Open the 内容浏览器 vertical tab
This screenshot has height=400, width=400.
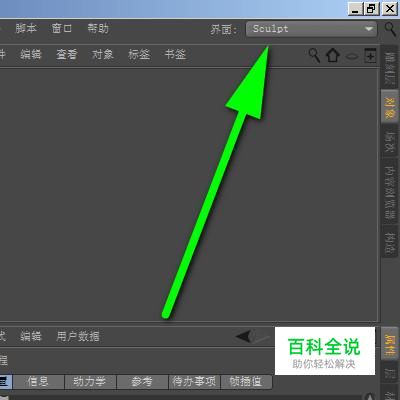(x=389, y=193)
